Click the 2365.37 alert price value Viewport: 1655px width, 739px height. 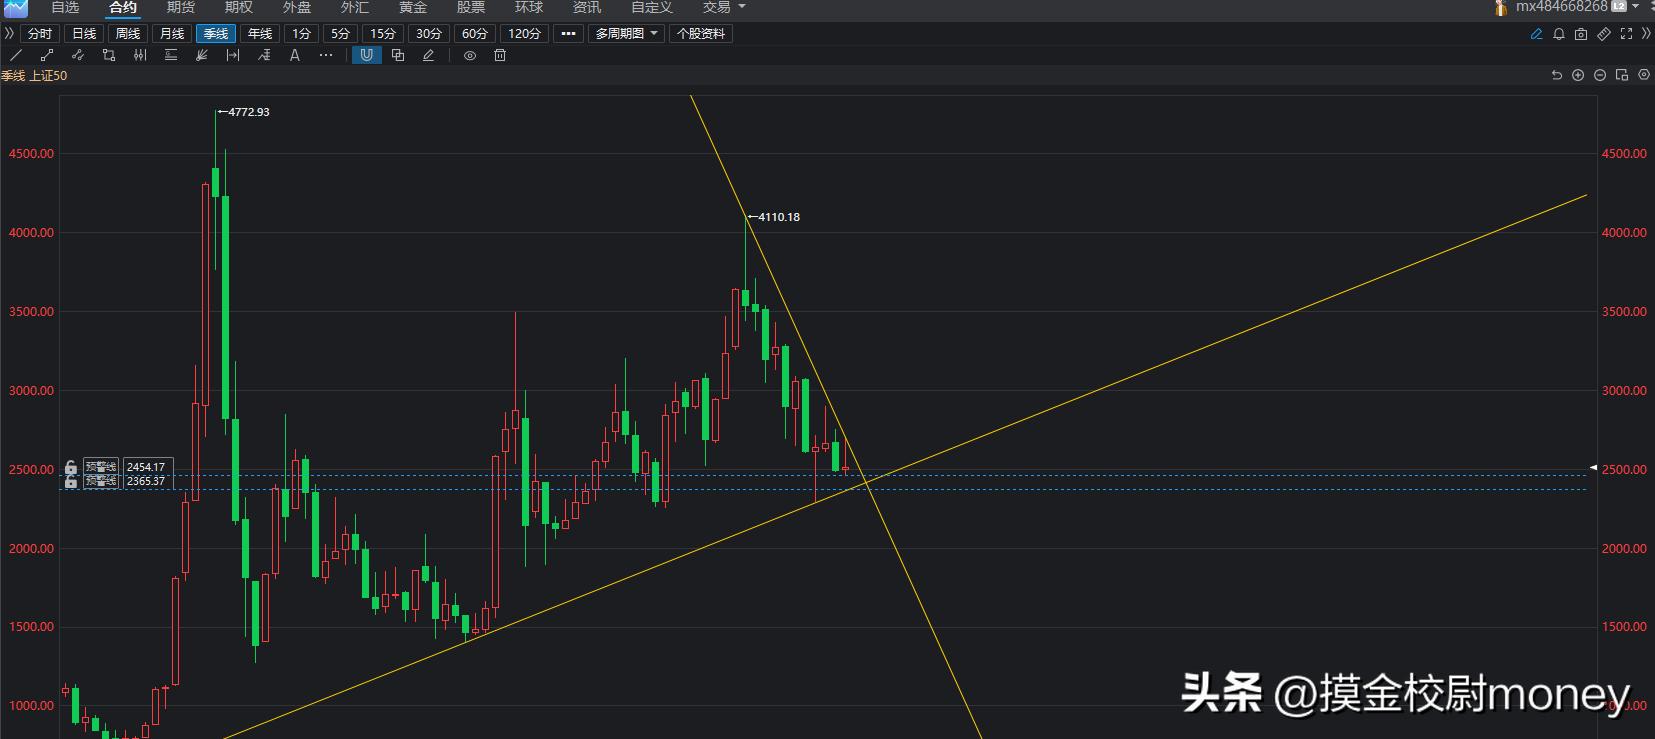[146, 481]
